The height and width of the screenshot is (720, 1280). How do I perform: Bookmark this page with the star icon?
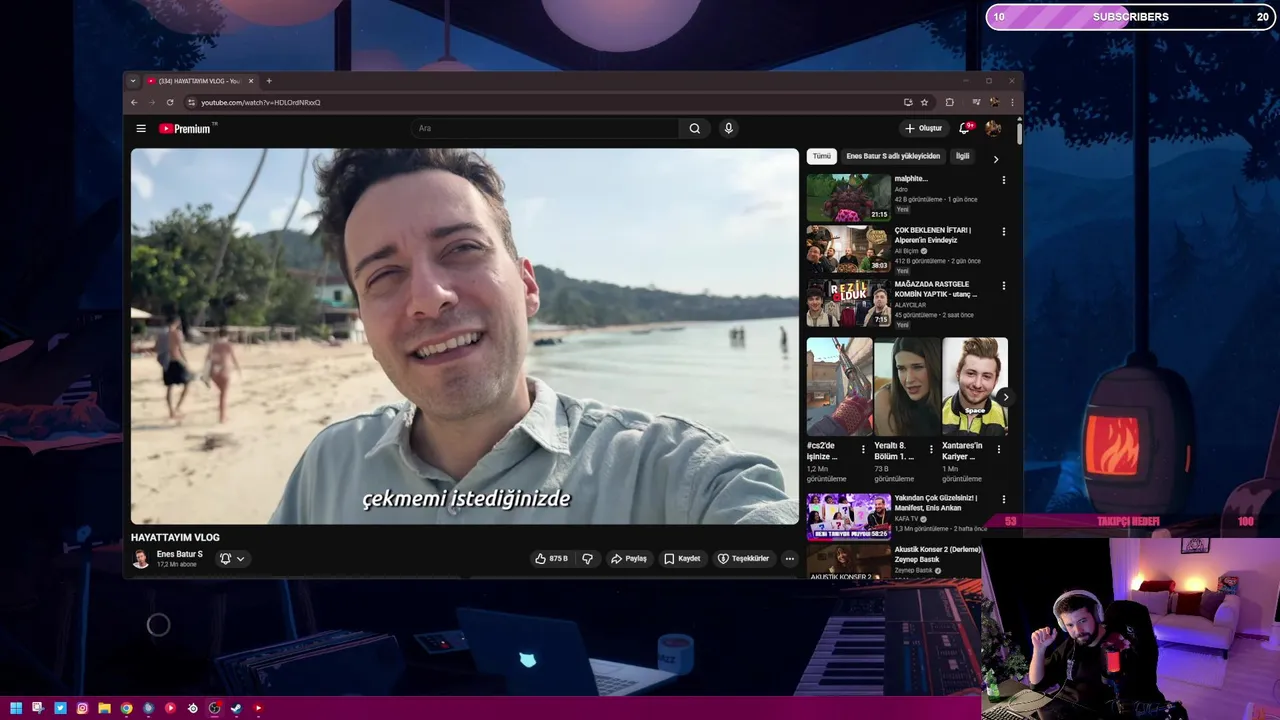[x=924, y=102]
